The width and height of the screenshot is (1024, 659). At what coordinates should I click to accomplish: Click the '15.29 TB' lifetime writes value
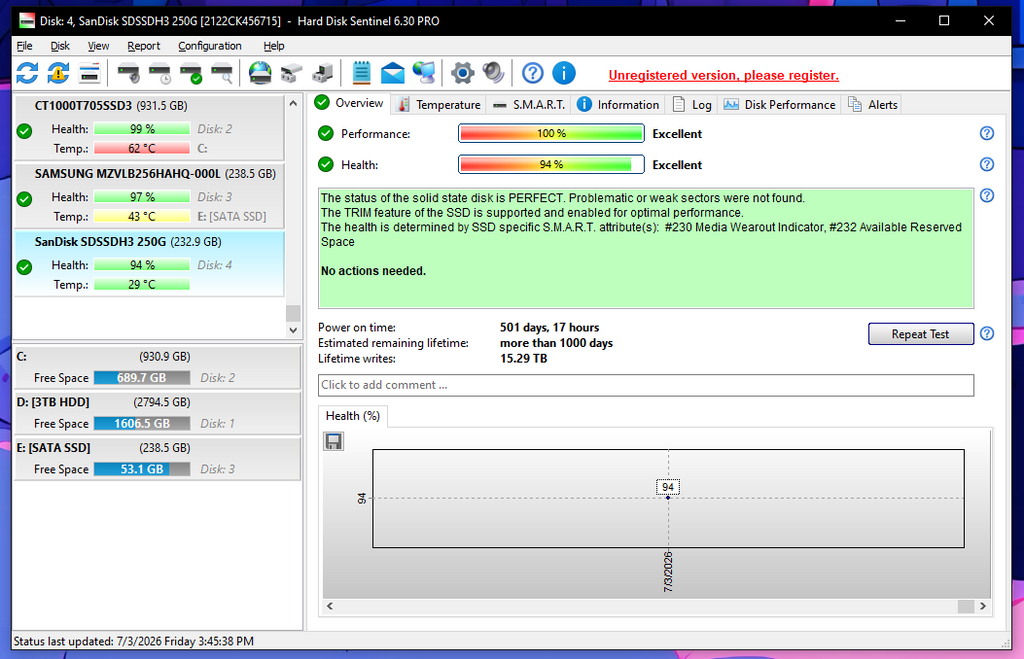click(524, 359)
